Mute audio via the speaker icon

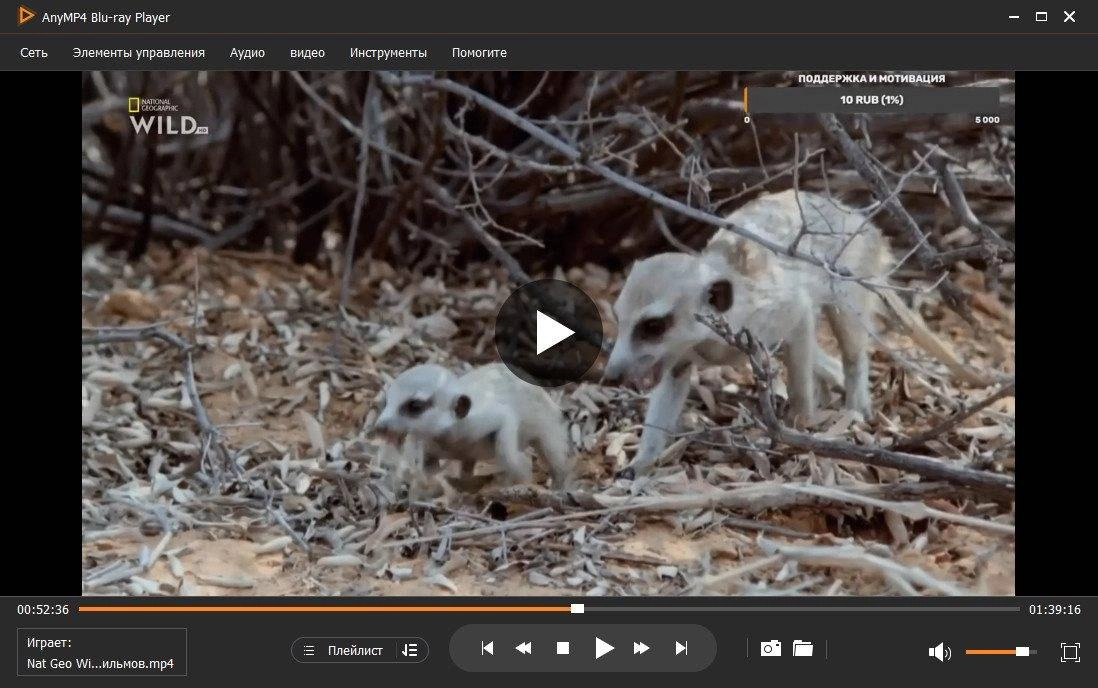coord(940,652)
